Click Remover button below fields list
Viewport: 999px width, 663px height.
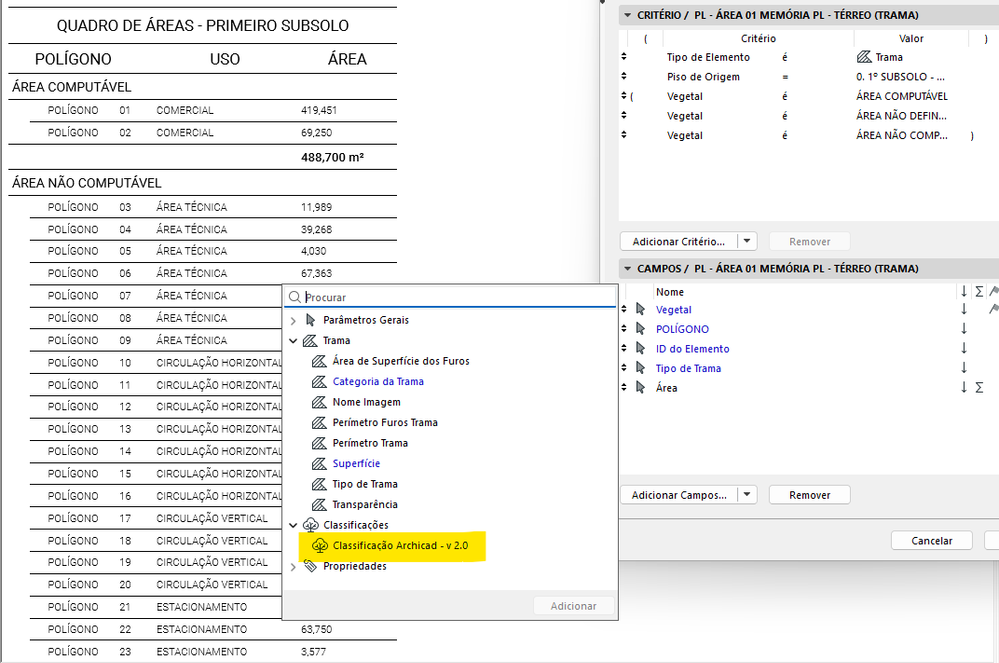click(809, 495)
